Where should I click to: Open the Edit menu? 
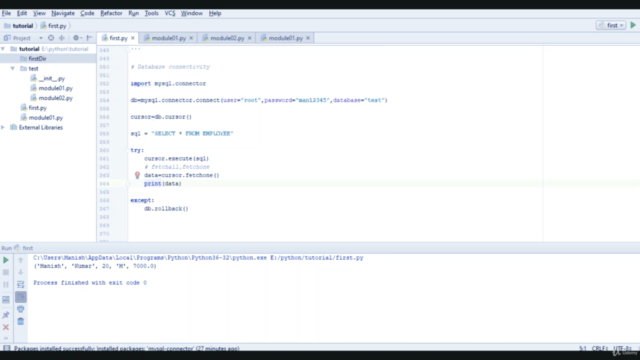coord(22,13)
